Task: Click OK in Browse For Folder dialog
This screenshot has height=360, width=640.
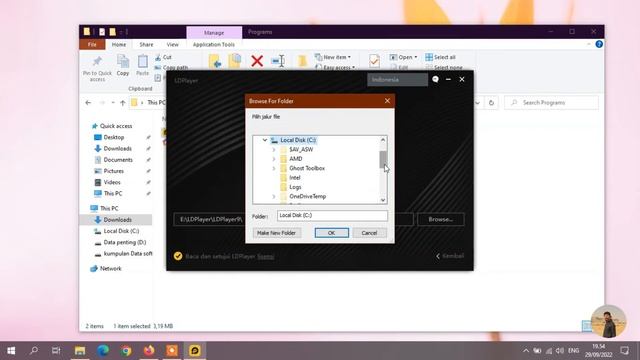Action: pyautogui.click(x=331, y=233)
